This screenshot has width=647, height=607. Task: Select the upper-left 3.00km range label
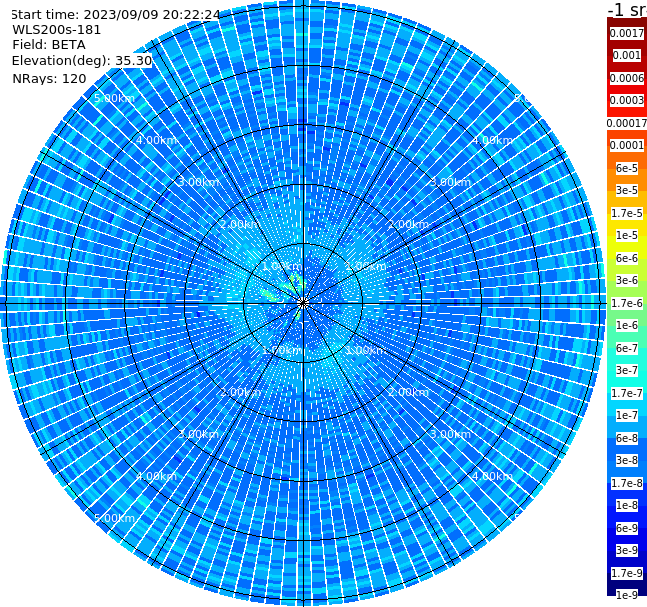coord(198,182)
